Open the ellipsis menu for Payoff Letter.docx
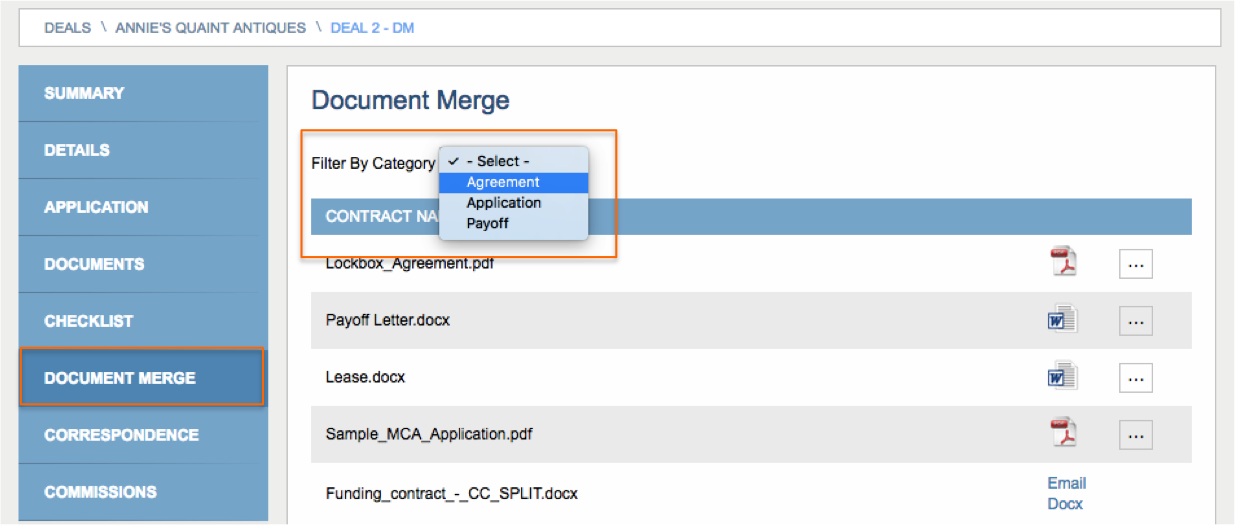Screen dimensions: 1235x525 (x=1135, y=321)
